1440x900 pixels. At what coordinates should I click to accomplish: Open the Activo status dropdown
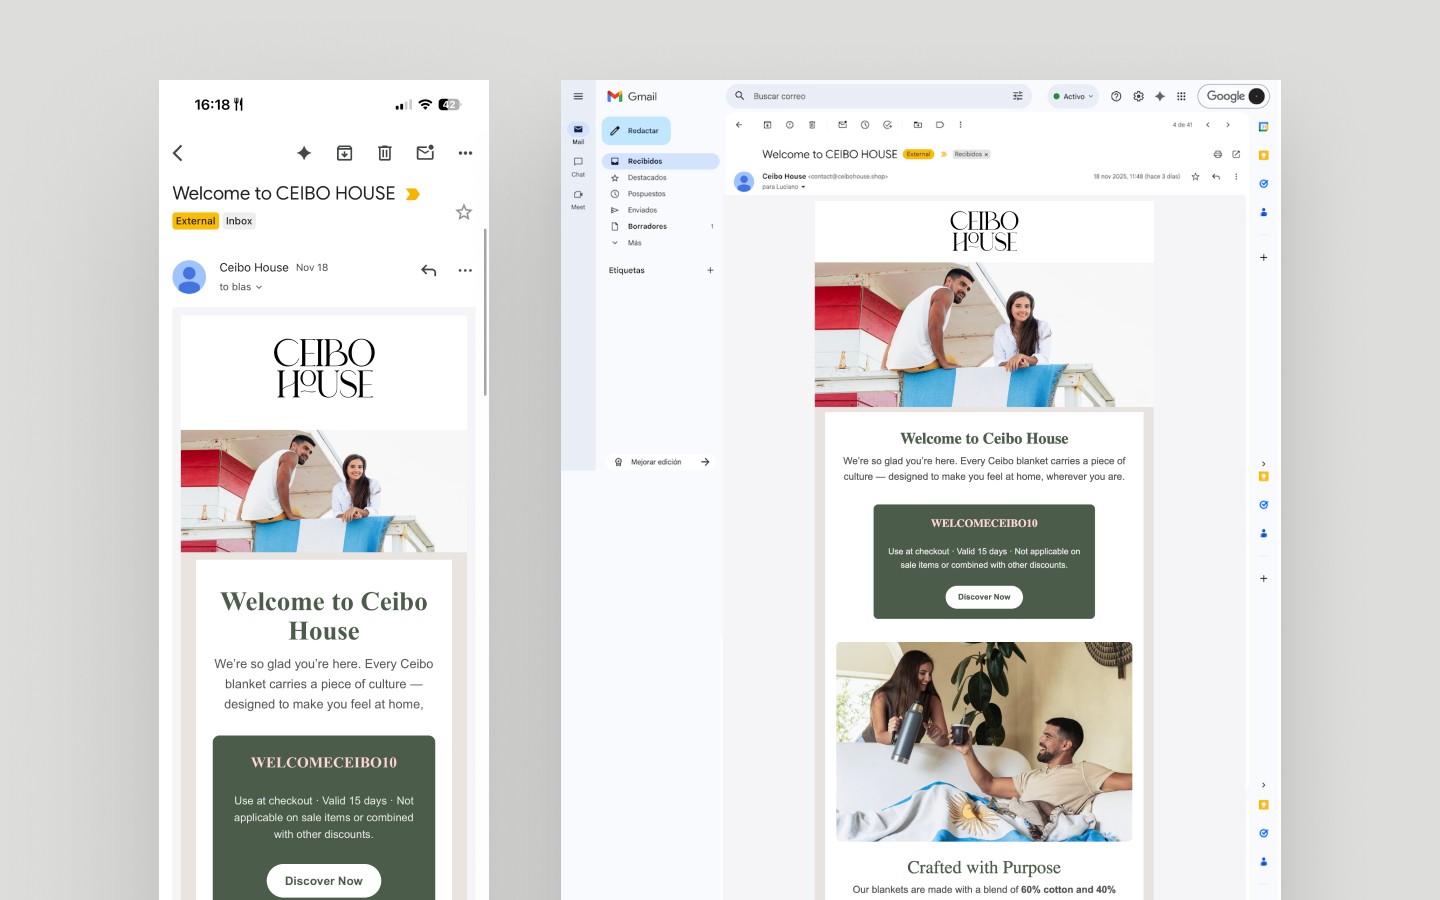coord(1073,96)
